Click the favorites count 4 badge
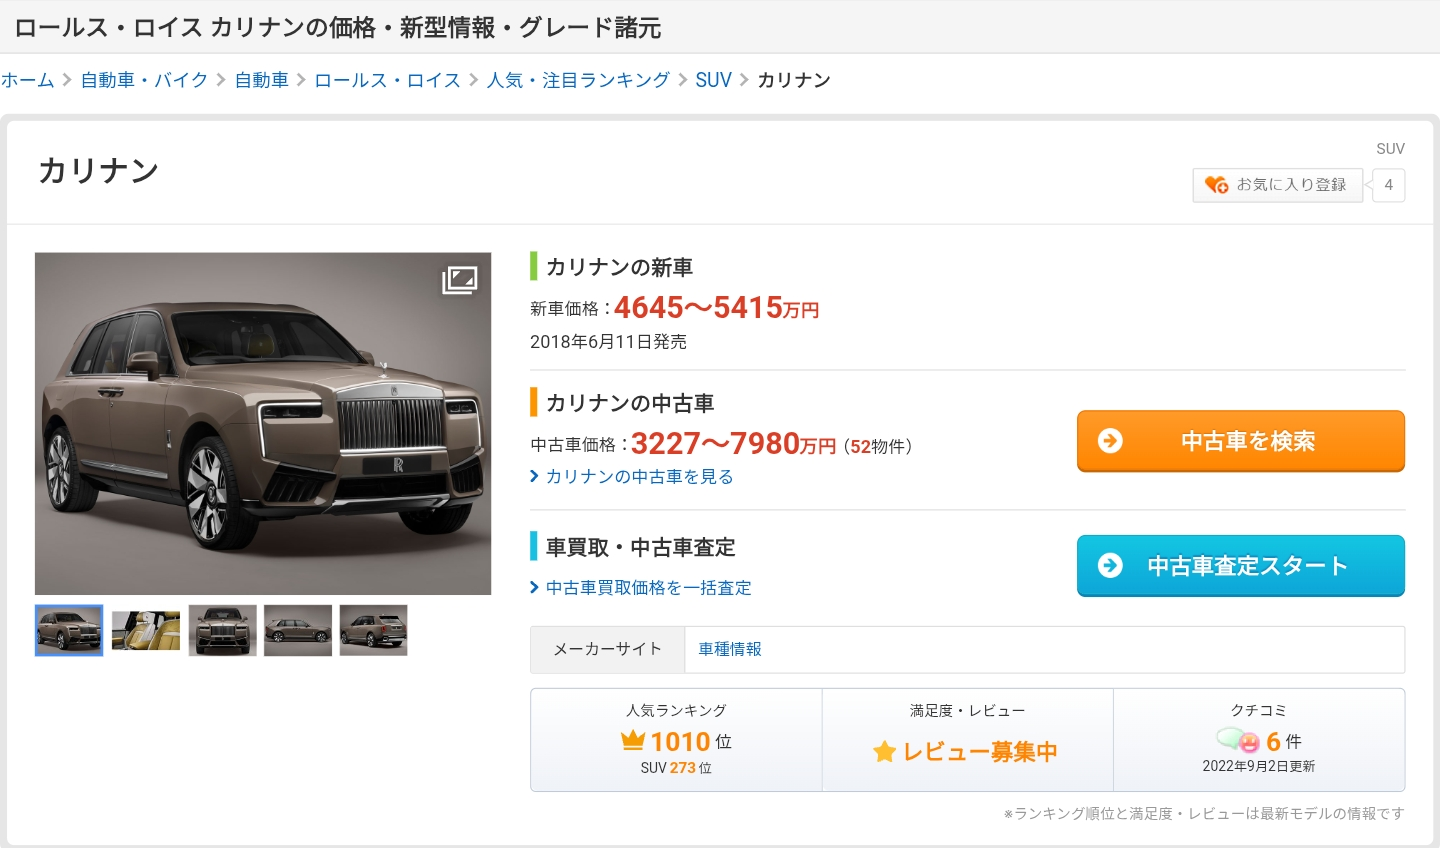1440x848 pixels. (x=1388, y=185)
